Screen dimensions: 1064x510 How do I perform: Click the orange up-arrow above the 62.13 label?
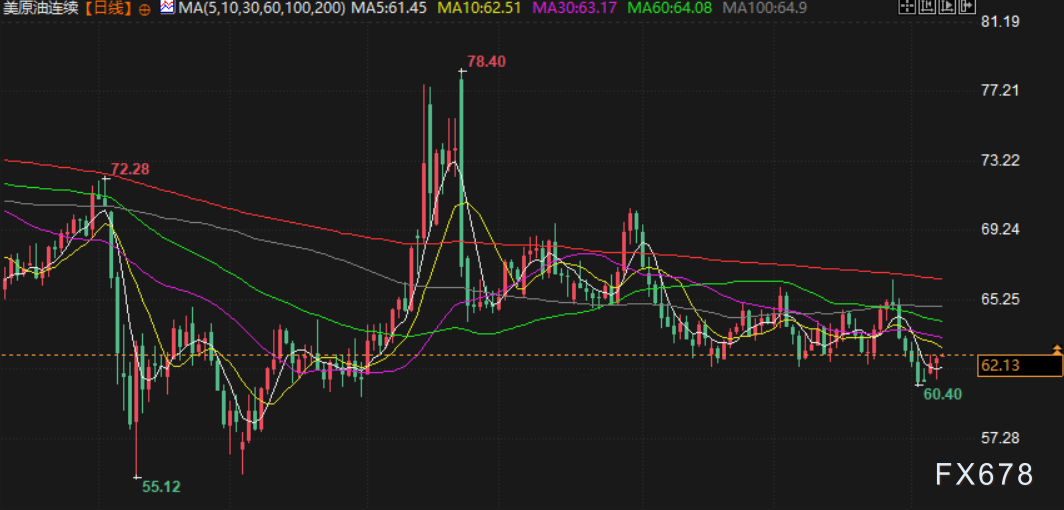1057,348
